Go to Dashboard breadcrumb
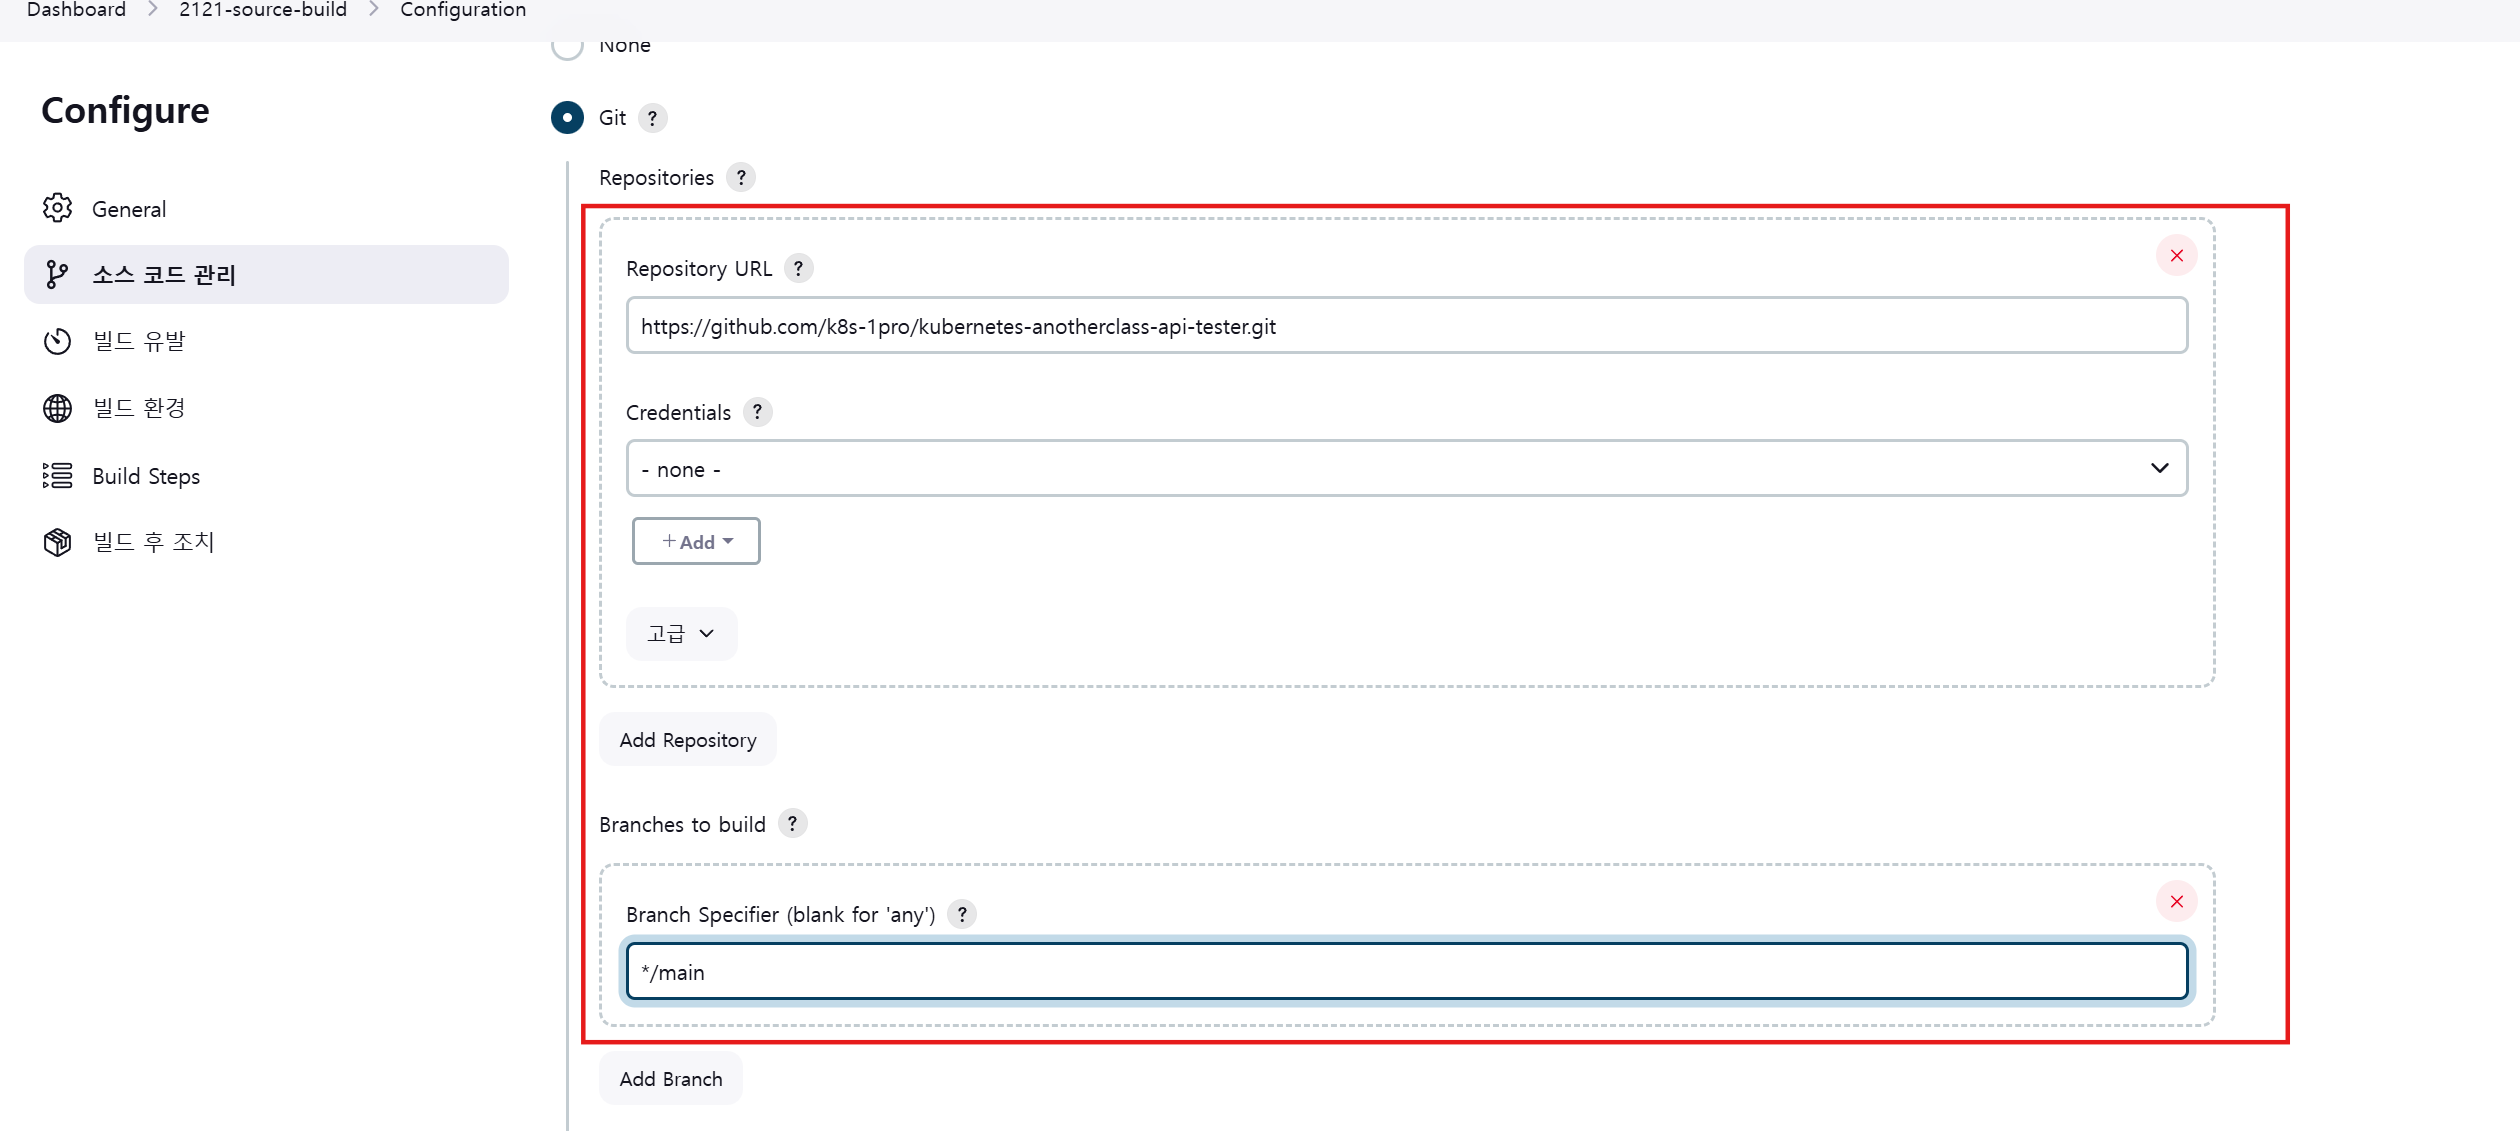Screen dimensions: 2520x1131 click(x=76, y=10)
